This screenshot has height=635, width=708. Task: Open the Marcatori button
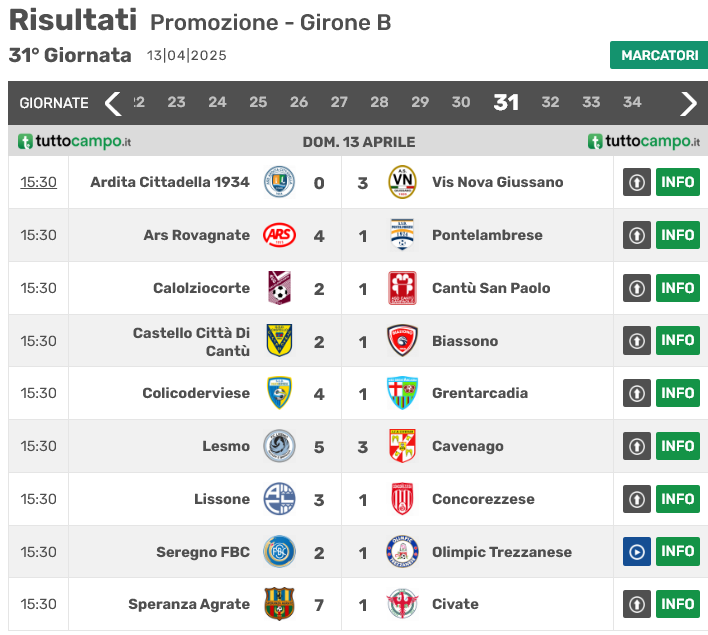coord(659,55)
